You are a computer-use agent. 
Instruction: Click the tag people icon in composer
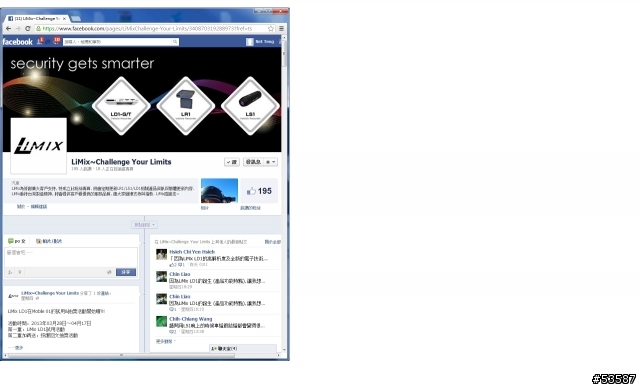[x=10, y=272]
